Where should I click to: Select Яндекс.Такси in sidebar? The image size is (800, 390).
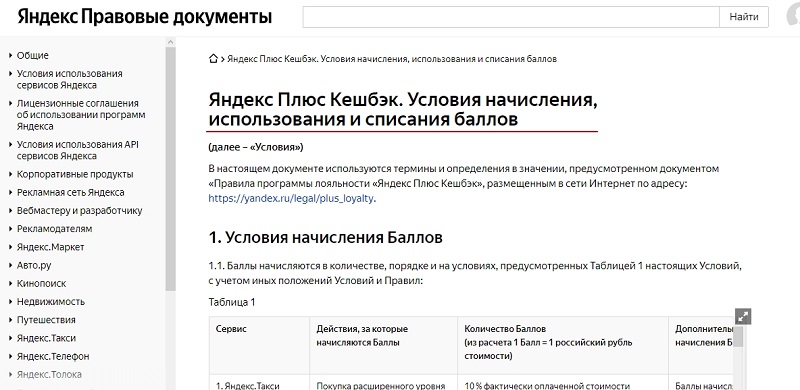click(46, 338)
